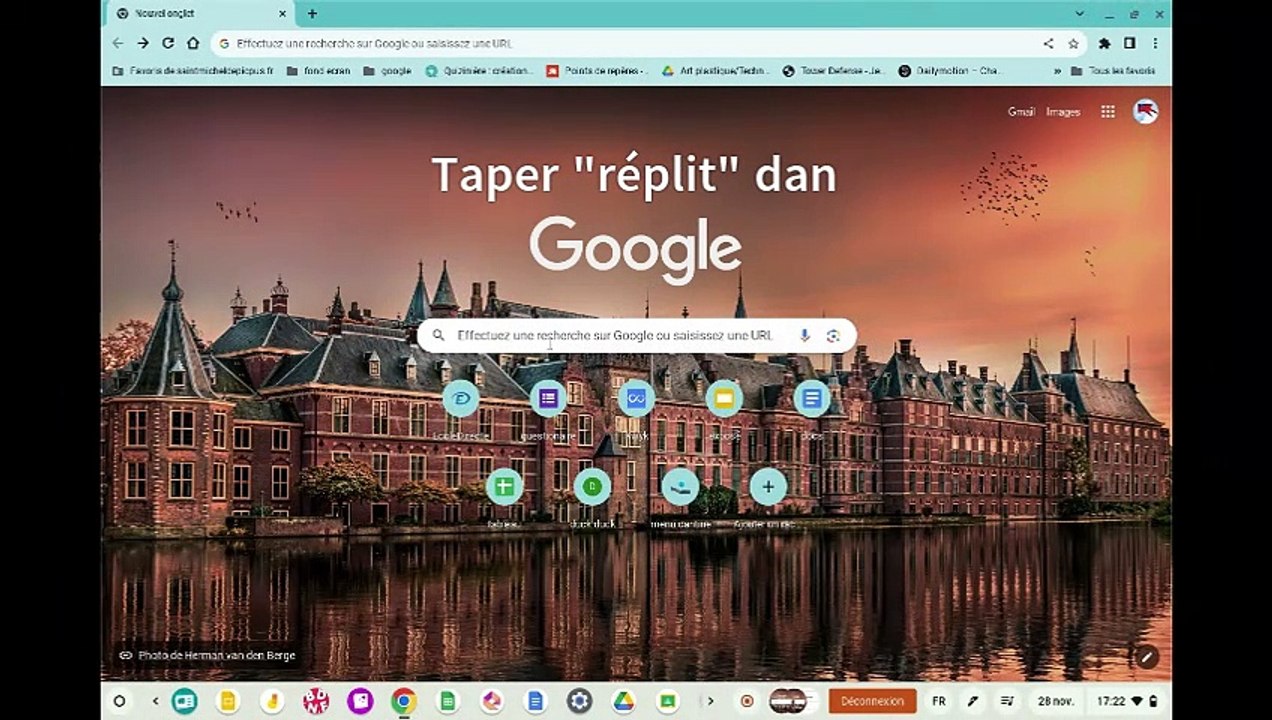Open the system tray at 17:22 clock
This screenshot has height=720, width=1272.
pos(1127,701)
